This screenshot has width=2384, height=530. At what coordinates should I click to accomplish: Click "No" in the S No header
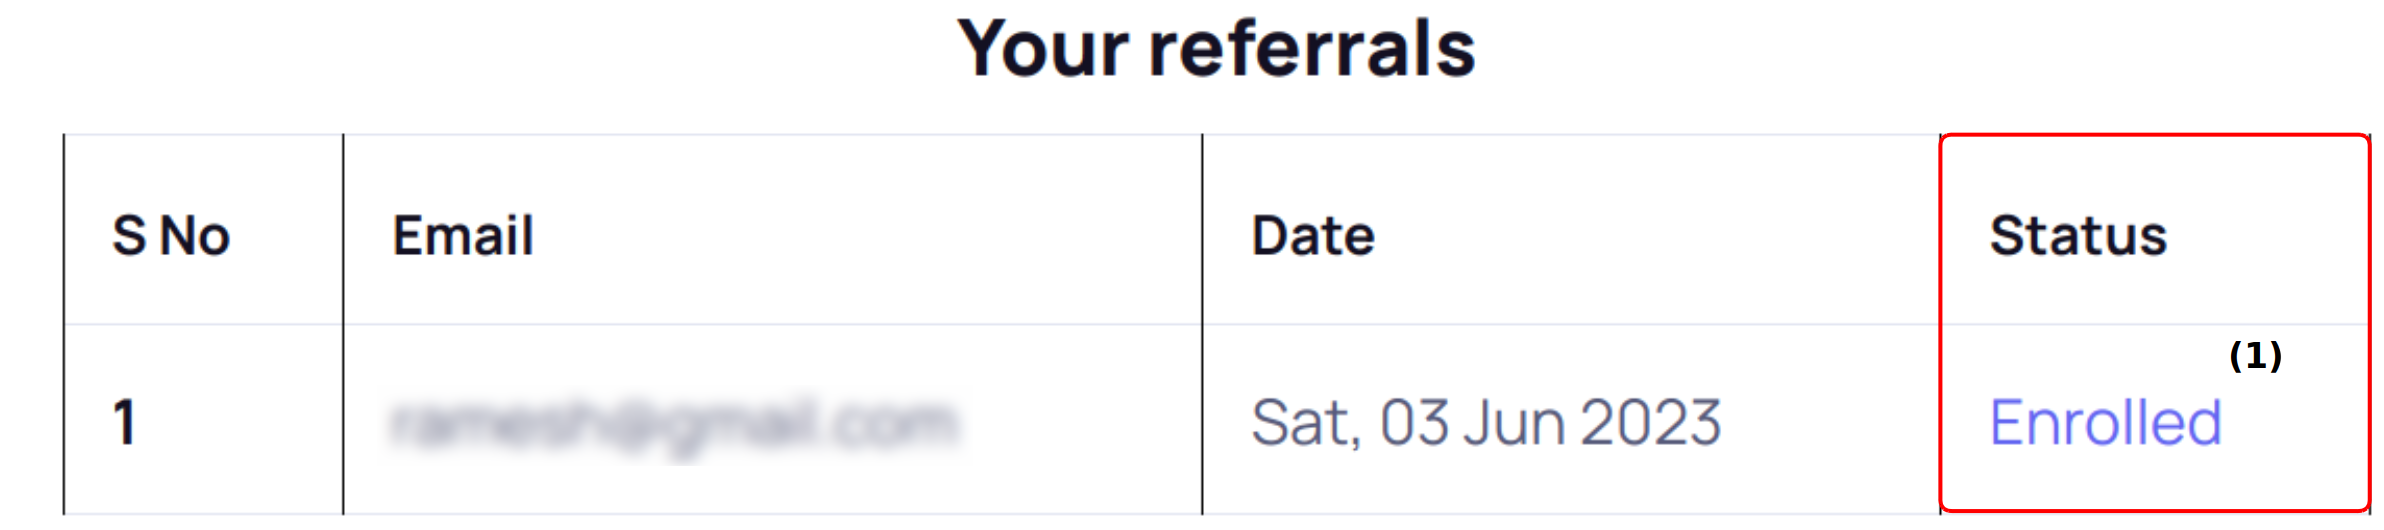[x=195, y=236]
